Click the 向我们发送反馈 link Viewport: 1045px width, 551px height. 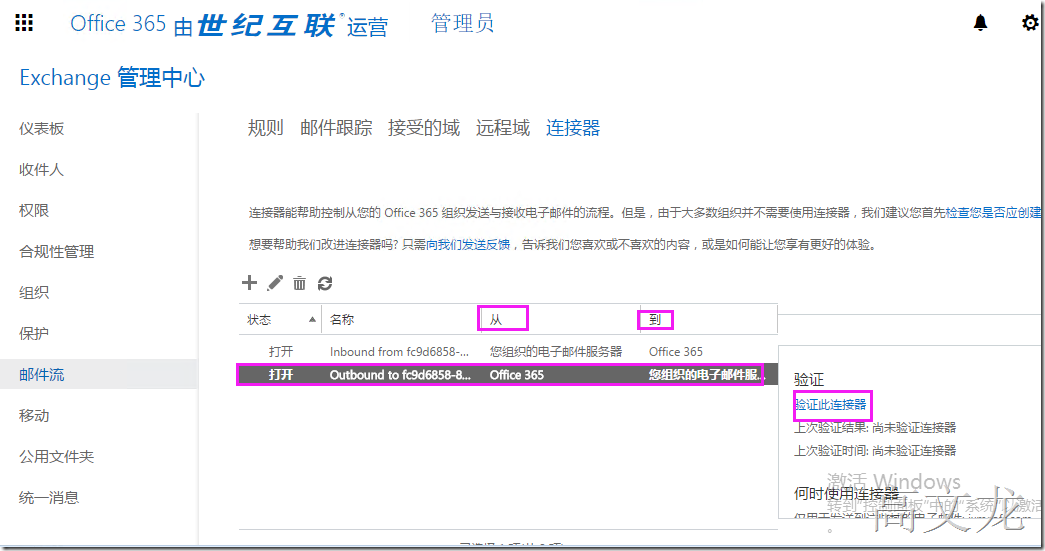(468, 245)
